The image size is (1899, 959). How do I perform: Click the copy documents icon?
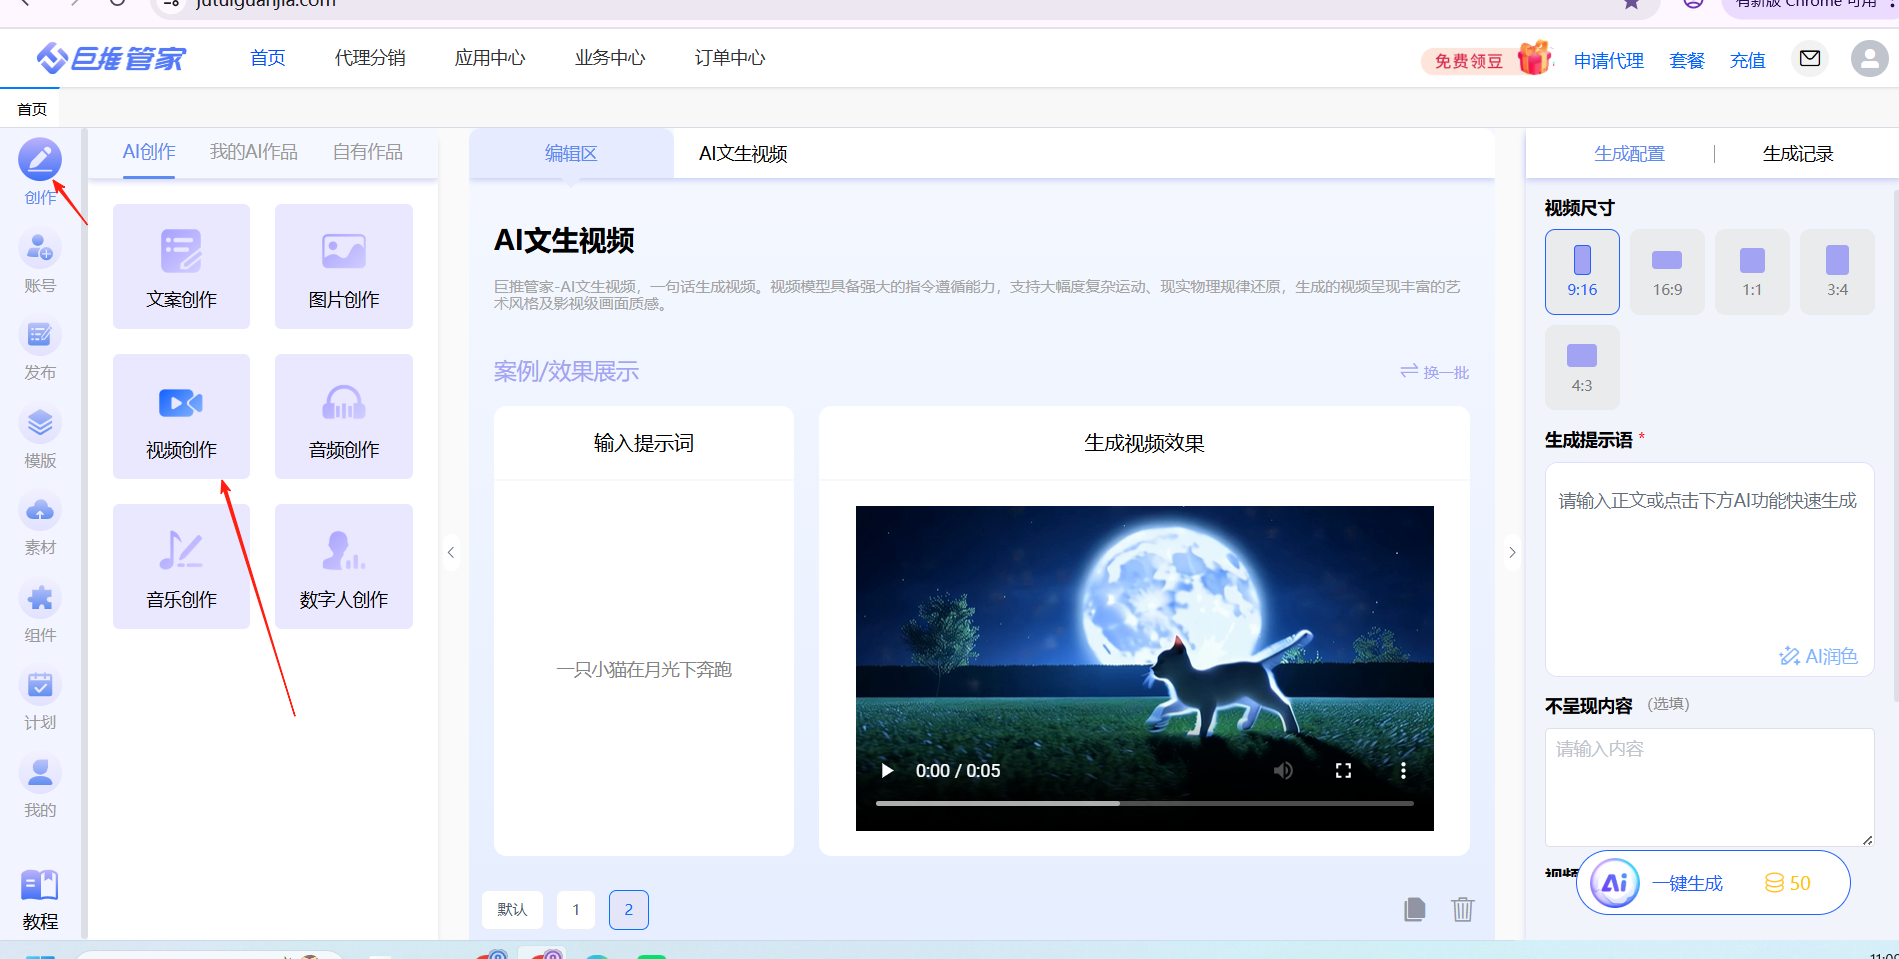(1414, 909)
